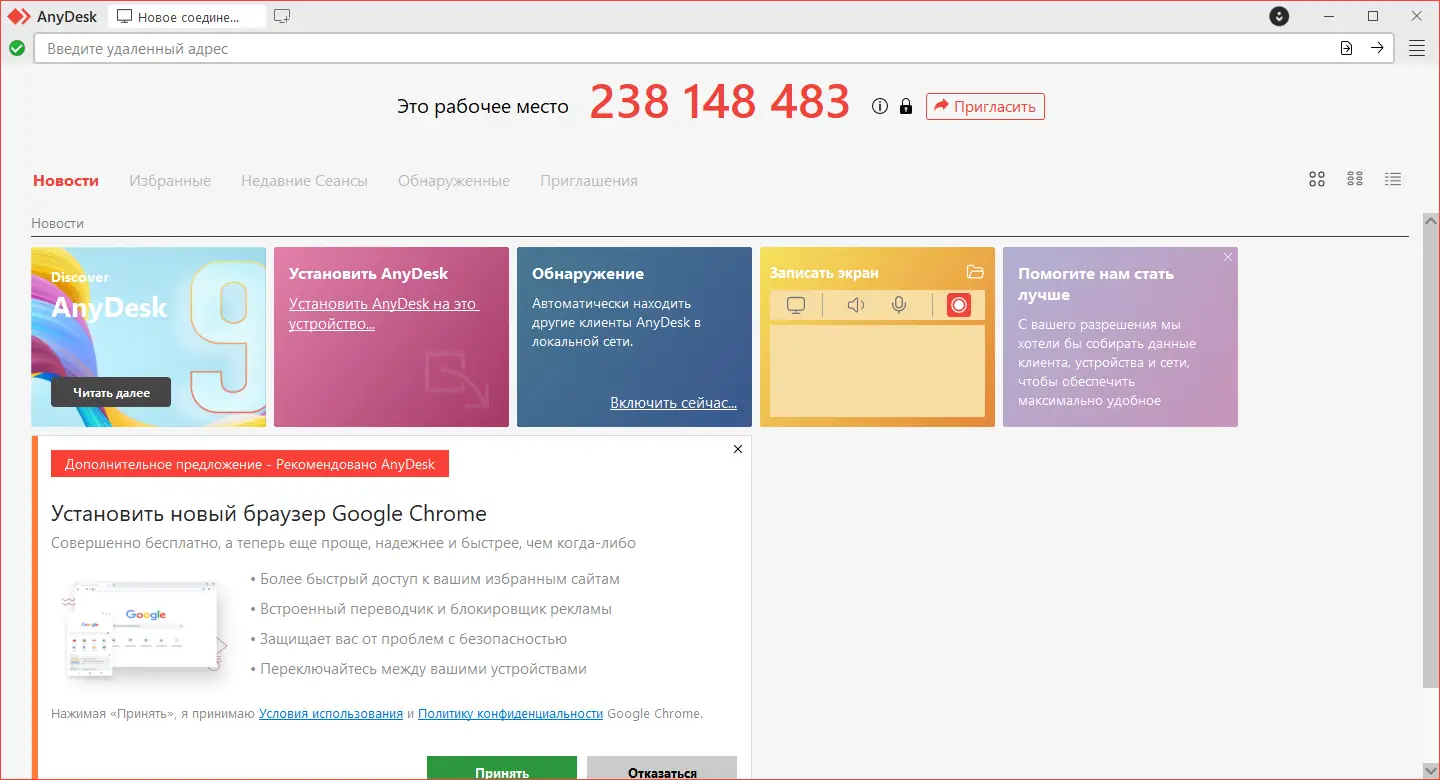Click the file transfer icon in the address bar
This screenshot has height=780, width=1440.
coord(1347,48)
